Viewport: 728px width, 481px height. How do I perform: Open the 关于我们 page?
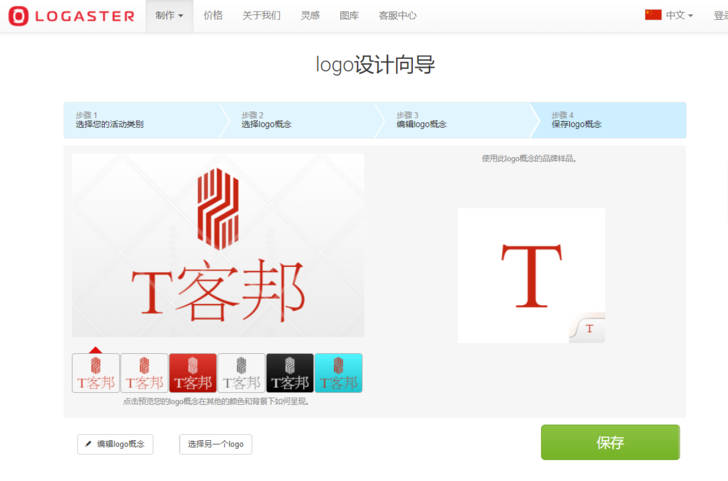(261, 16)
